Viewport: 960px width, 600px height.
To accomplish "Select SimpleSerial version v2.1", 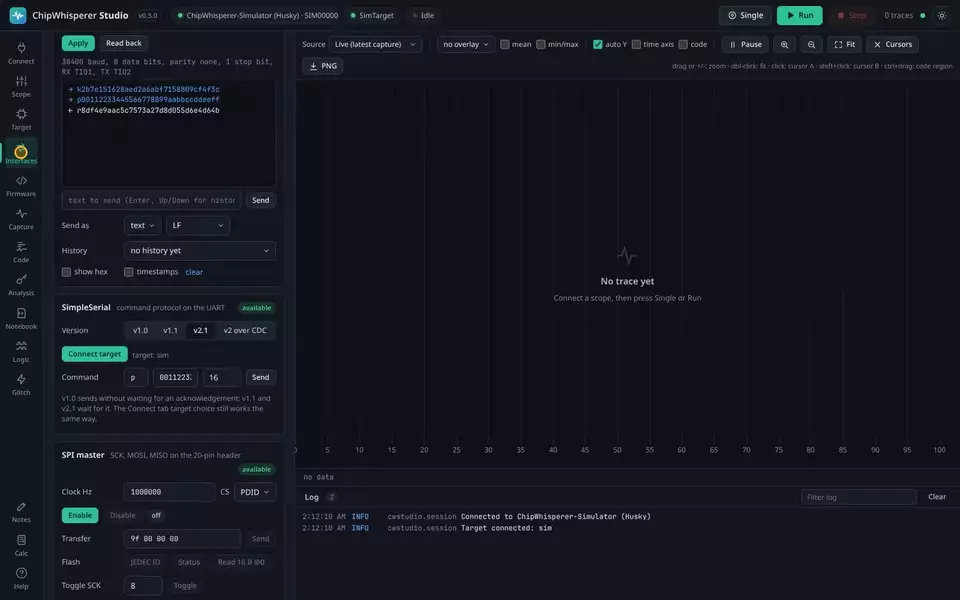I will [x=200, y=330].
